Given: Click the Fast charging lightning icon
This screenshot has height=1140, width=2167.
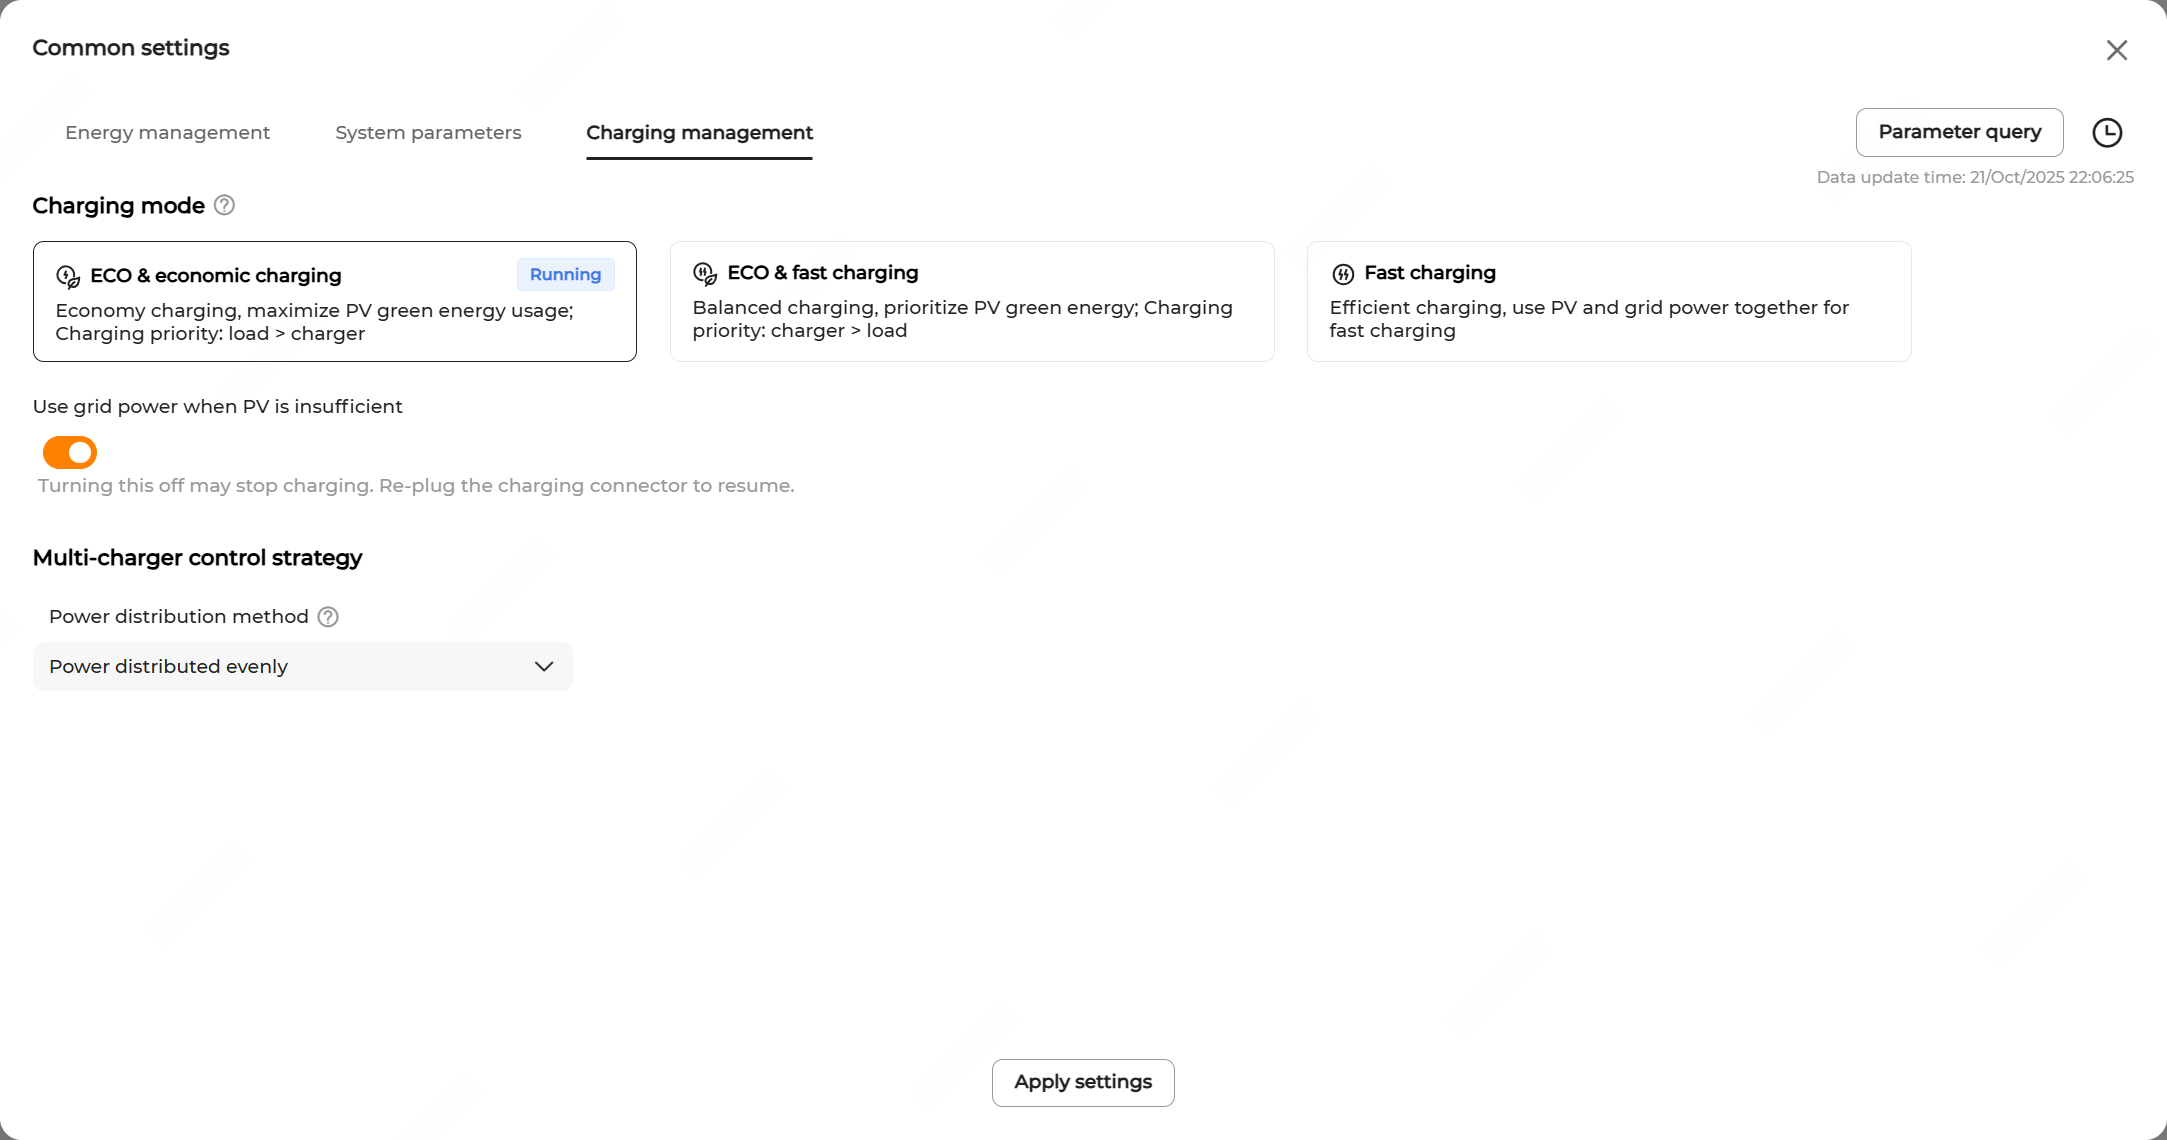Looking at the screenshot, I should pos(1343,274).
